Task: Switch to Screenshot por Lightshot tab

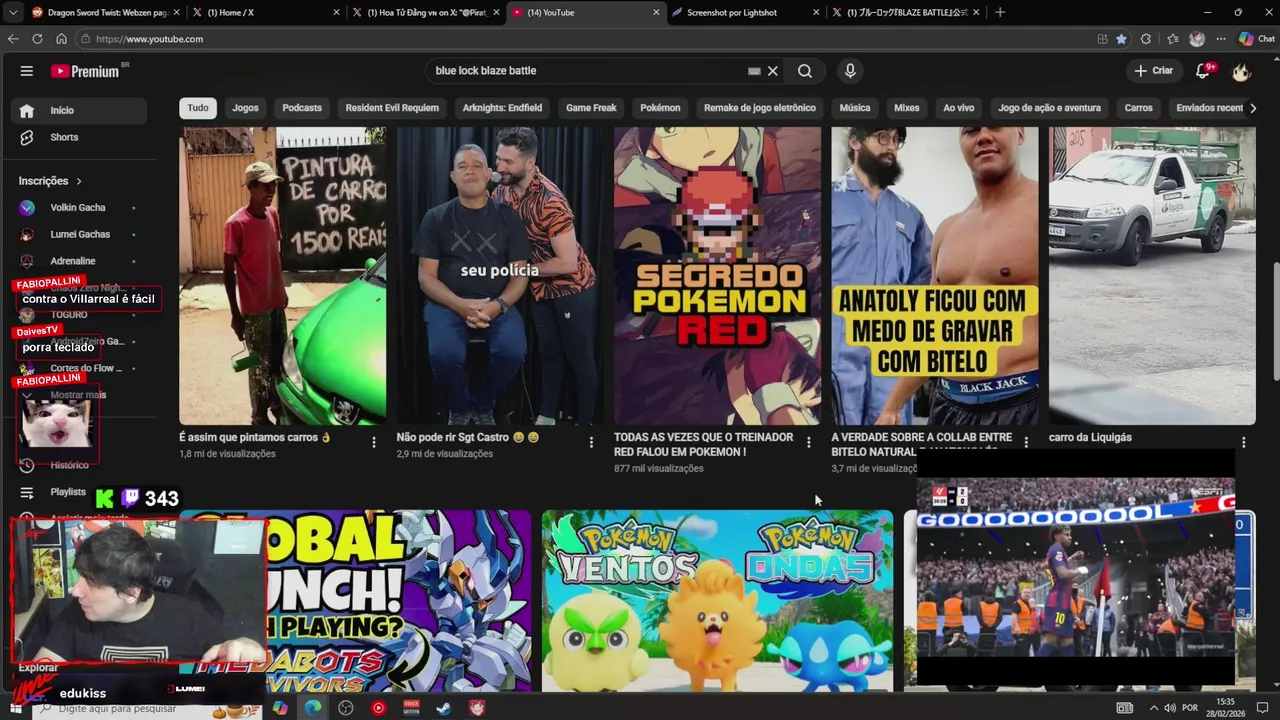Action: pyautogui.click(x=744, y=12)
